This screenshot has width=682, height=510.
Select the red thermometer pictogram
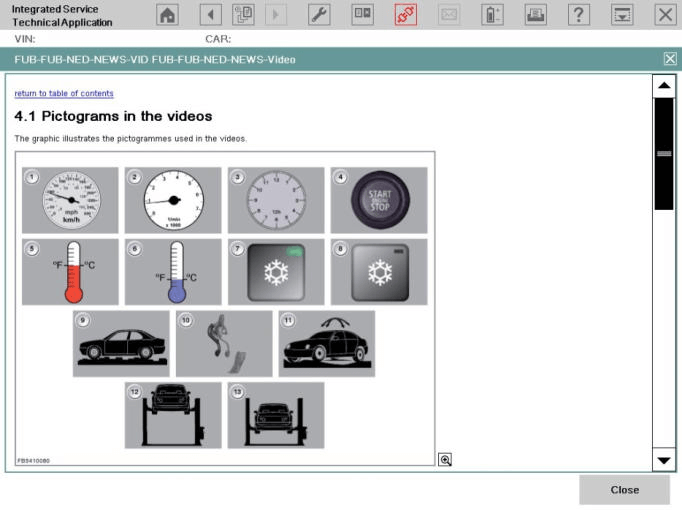(x=70, y=272)
